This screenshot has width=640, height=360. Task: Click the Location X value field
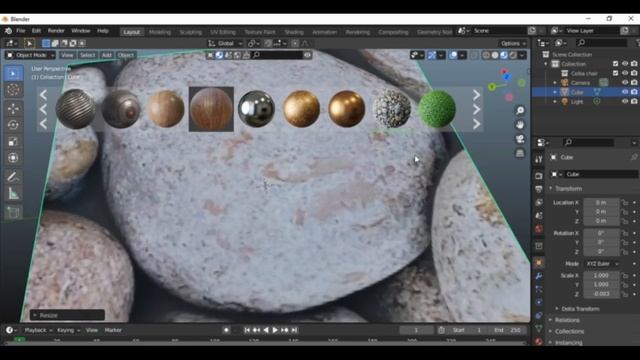[x=601, y=202]
